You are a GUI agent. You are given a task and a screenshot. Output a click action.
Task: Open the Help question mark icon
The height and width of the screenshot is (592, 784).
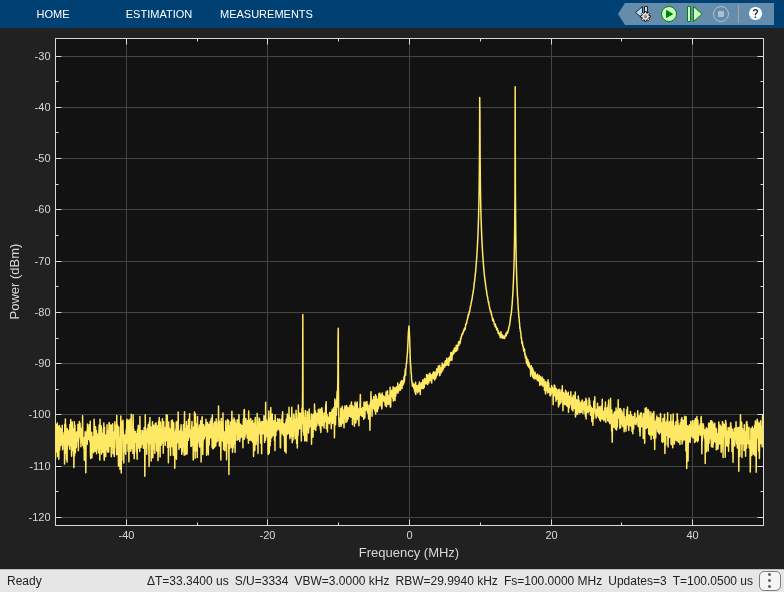tap(755, 14)
